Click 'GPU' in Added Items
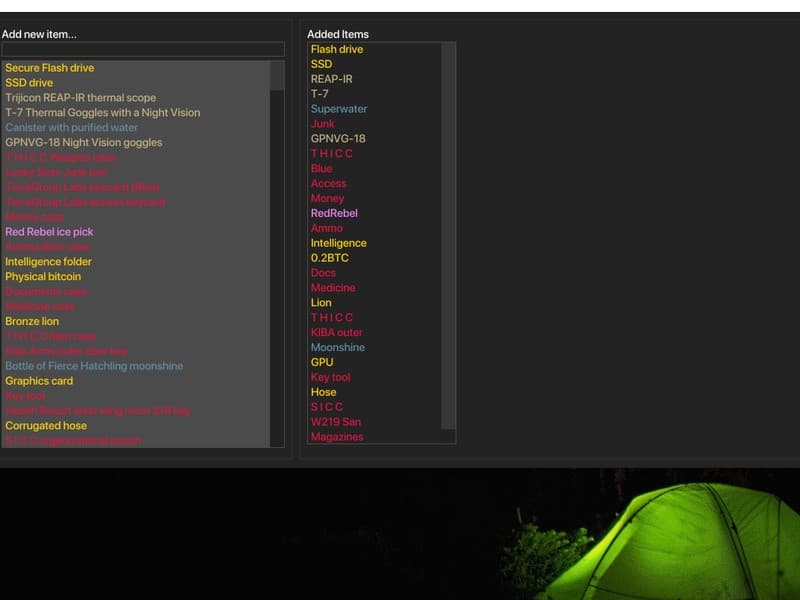Screen dimensions: 800x600 click(322, 362)
